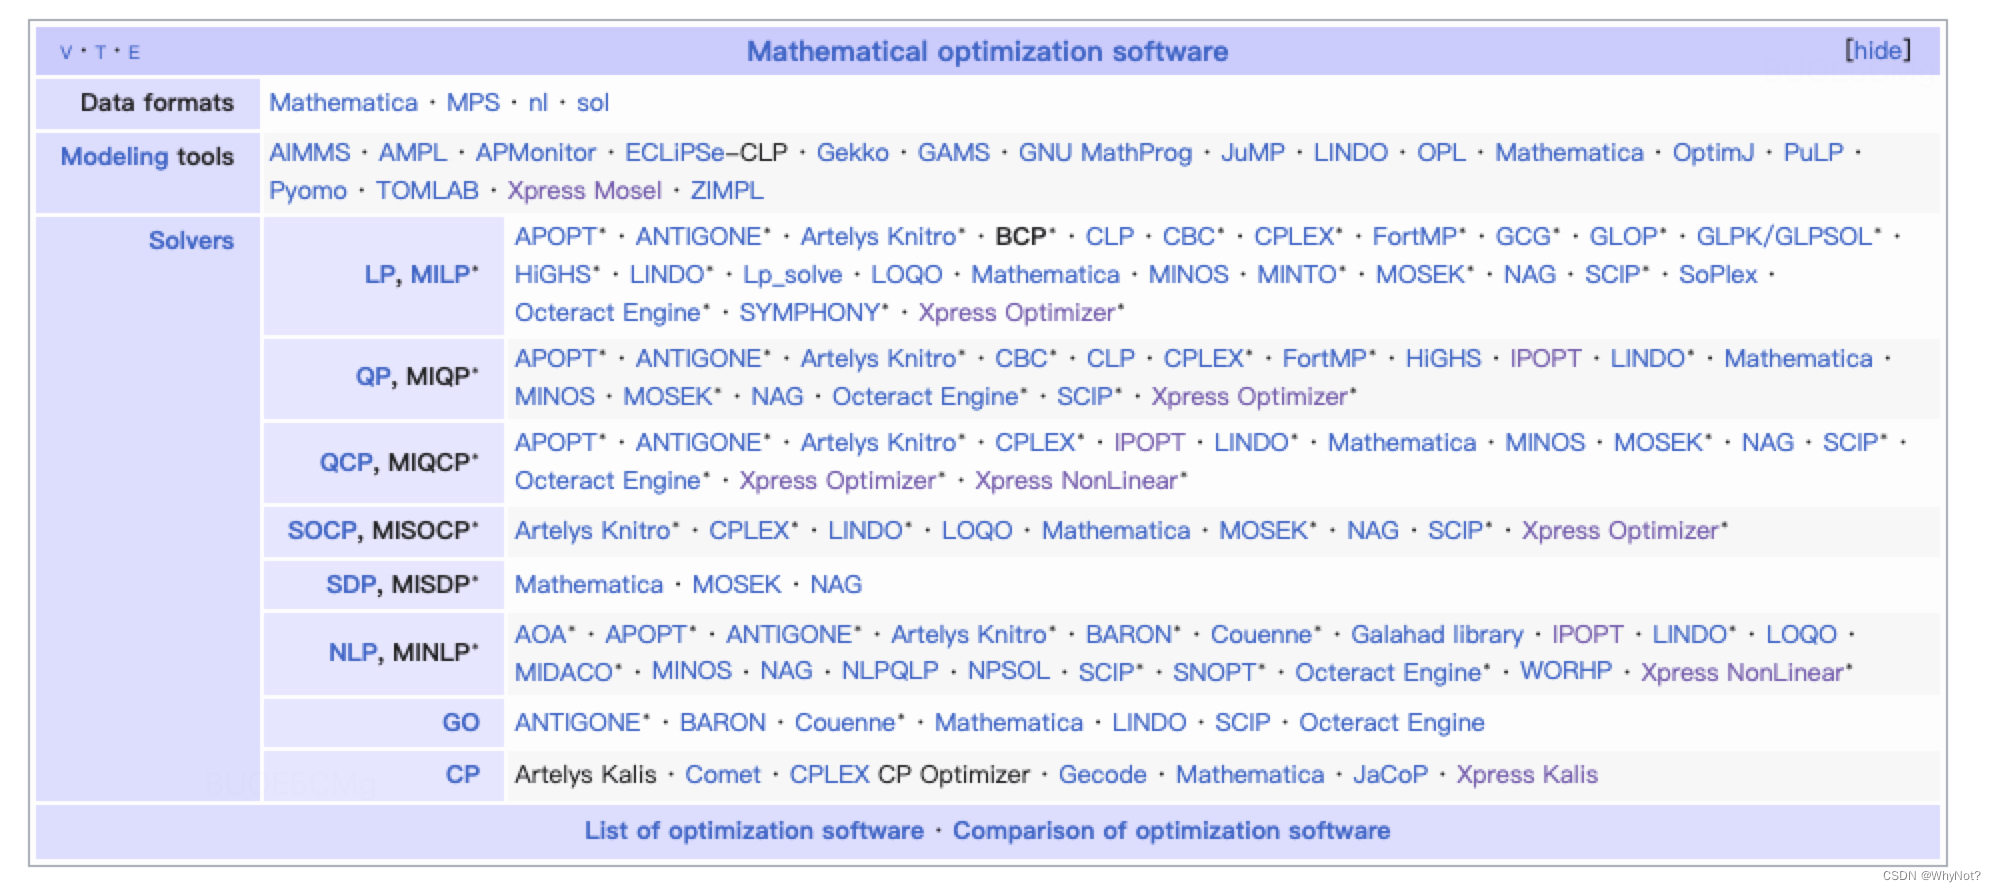Screen dimensions: 1996x892
Task: Open Mathematica in the Data formats row
Action: click(343, 103)
